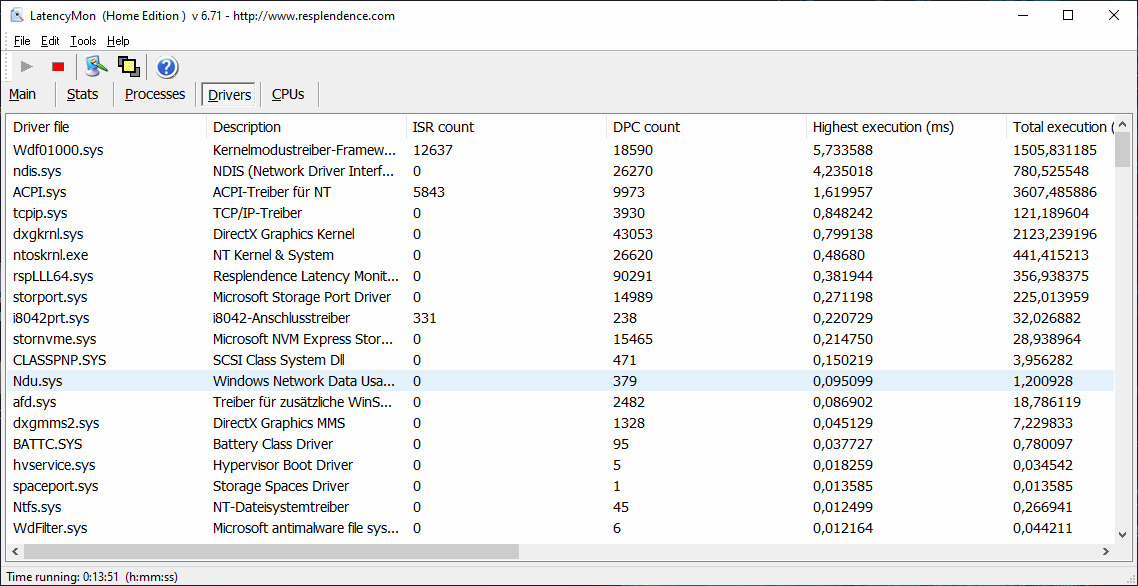Select the hvservice.sys driver row
Image resolution: width=1138 pixels, height=586 pixels.
pyautogui.click(x=560, y=465)
